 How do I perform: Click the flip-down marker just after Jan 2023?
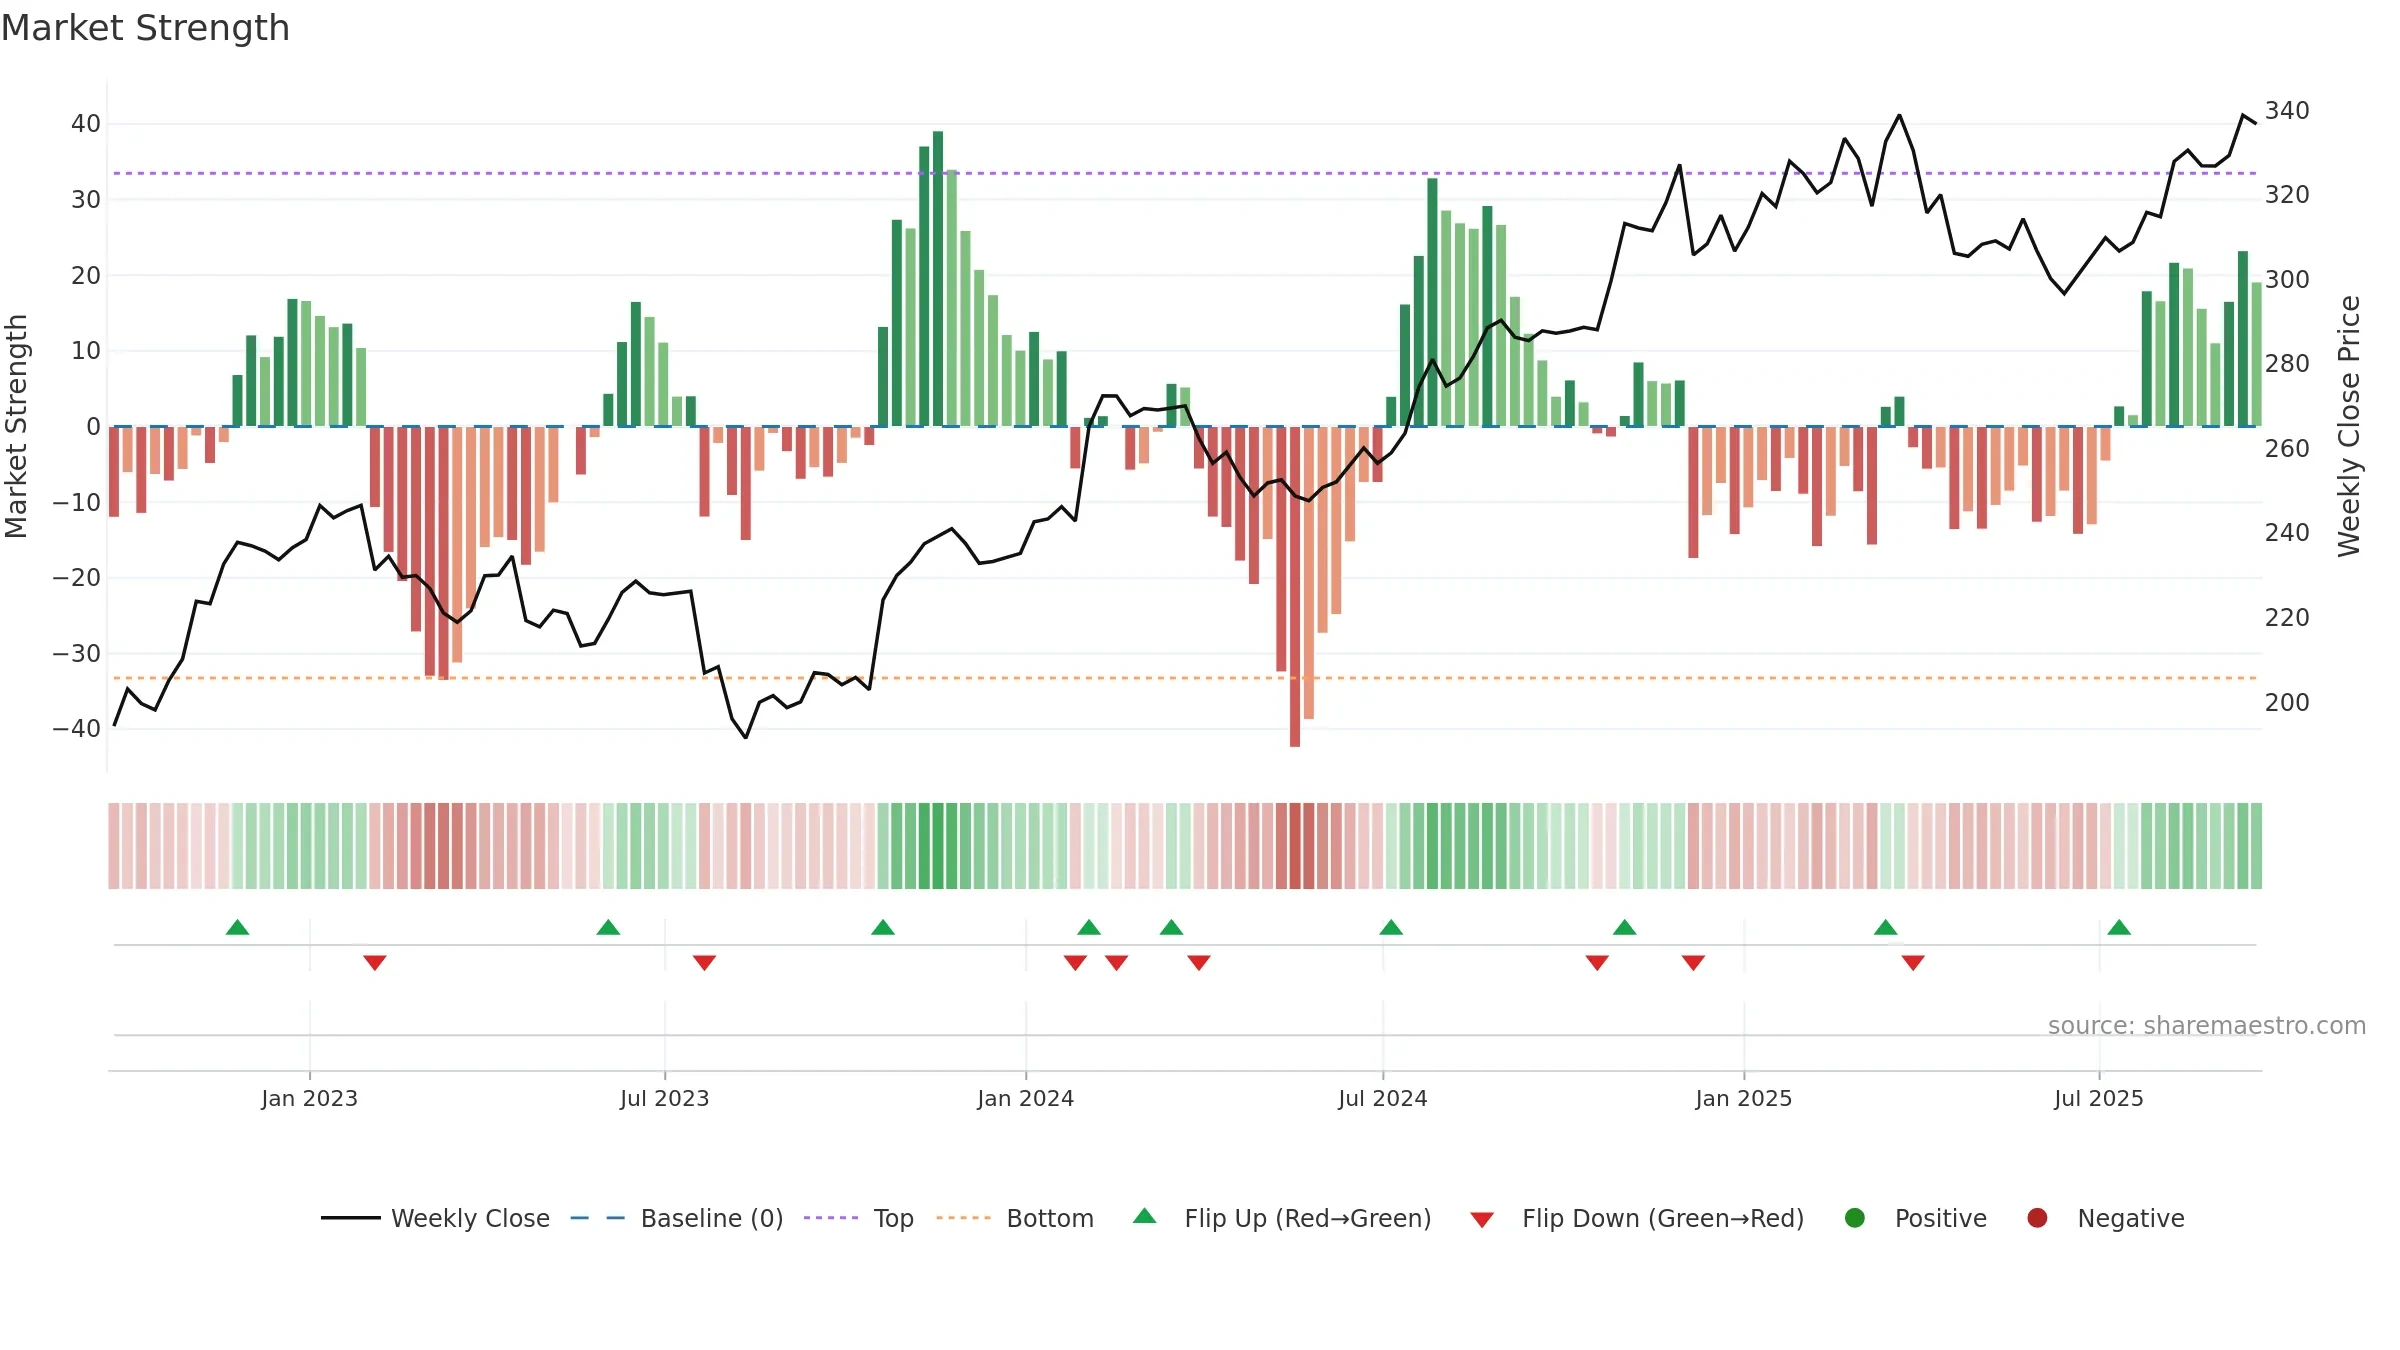pos(375,963)
